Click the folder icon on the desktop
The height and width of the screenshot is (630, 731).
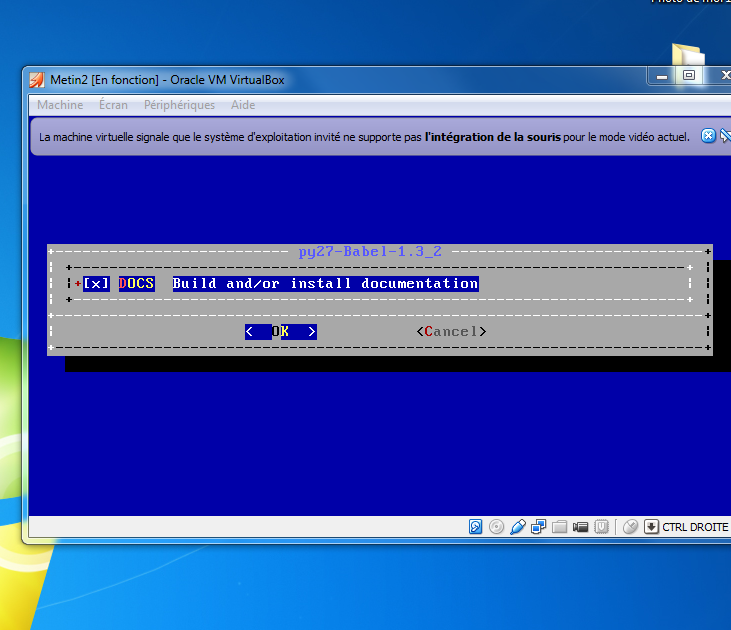coord(688,54)
